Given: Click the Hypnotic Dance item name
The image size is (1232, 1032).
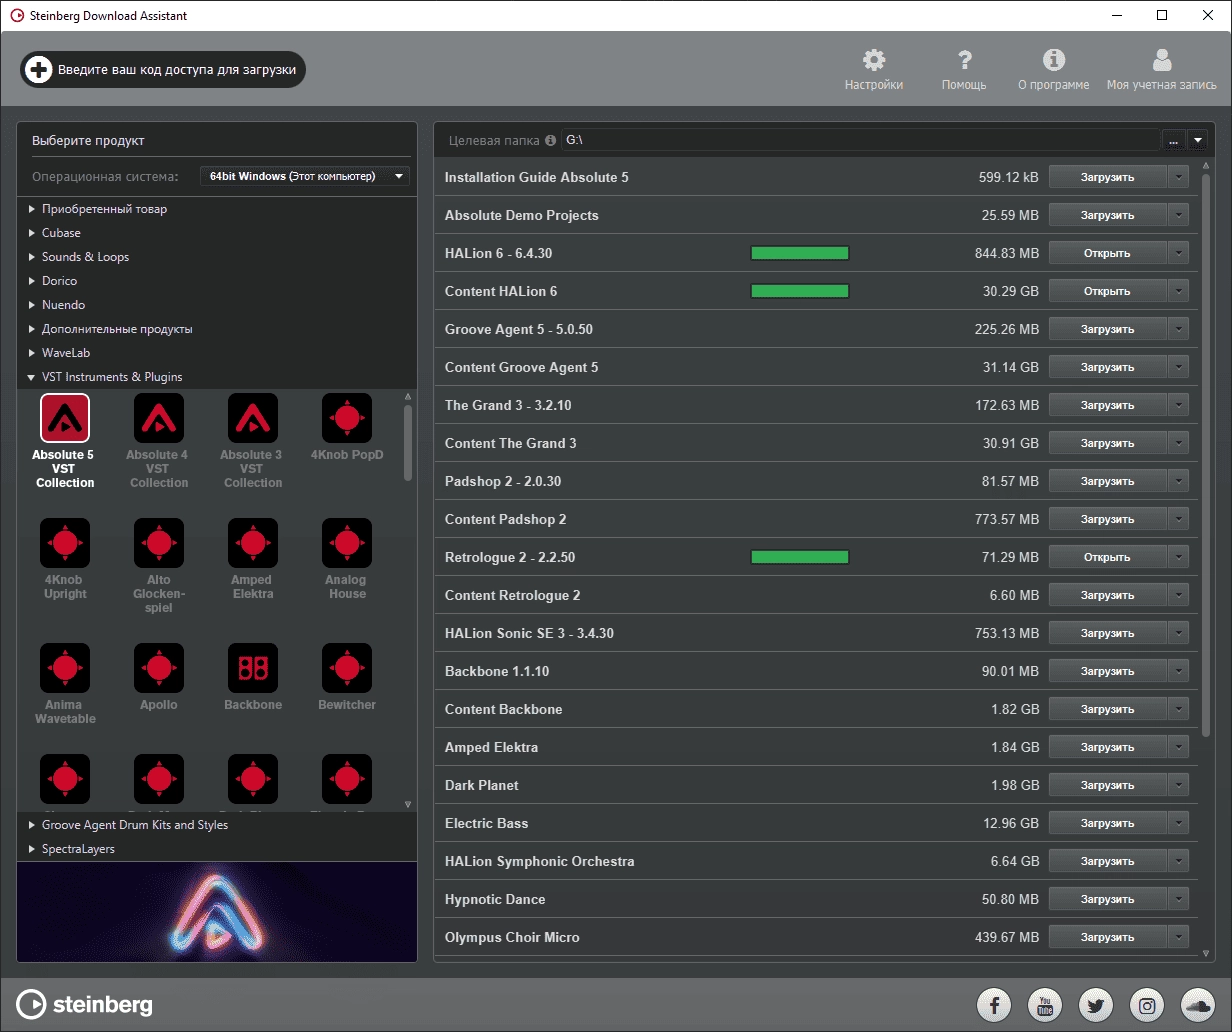Looking at the screenshot, I should pos(495,899).
